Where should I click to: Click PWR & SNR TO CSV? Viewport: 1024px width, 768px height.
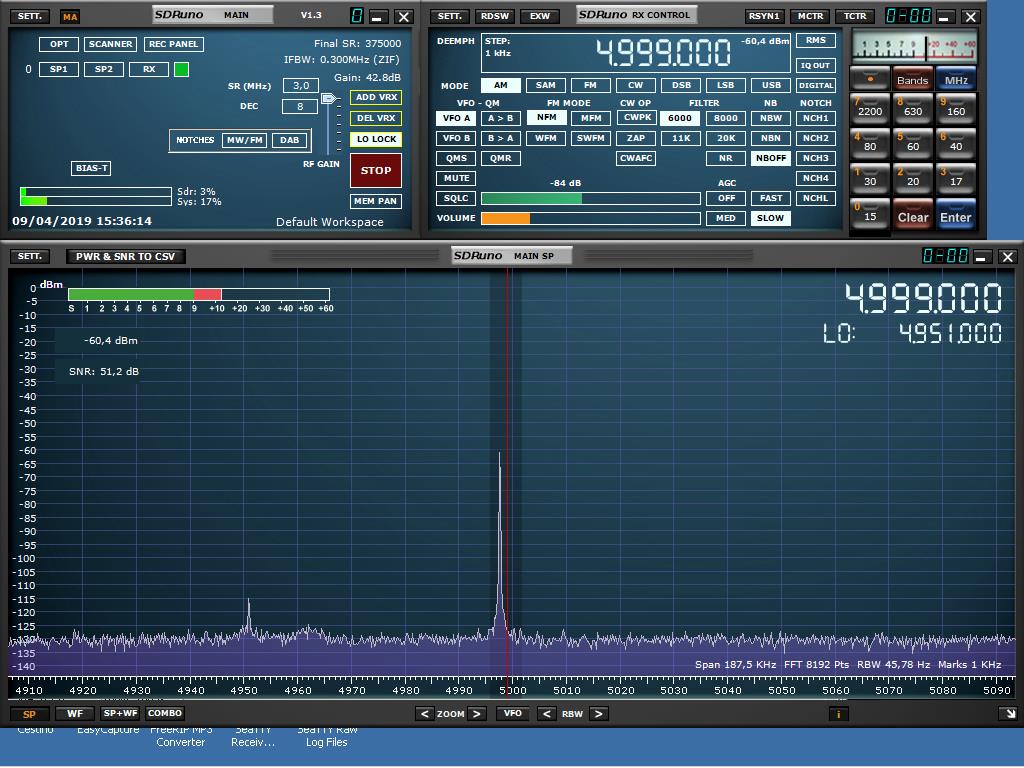pyautogui.click(x=125, y=257)
